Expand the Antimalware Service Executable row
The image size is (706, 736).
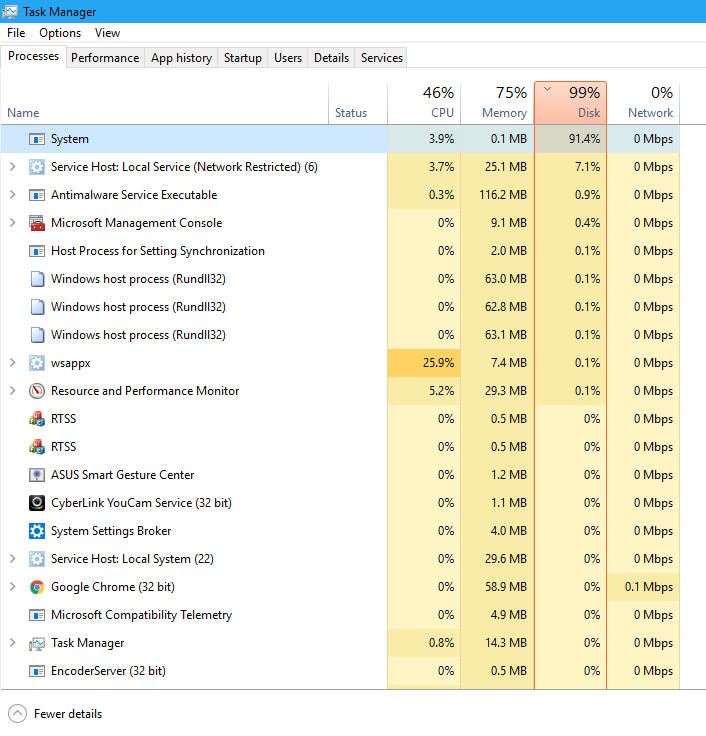tap(13, 195)
